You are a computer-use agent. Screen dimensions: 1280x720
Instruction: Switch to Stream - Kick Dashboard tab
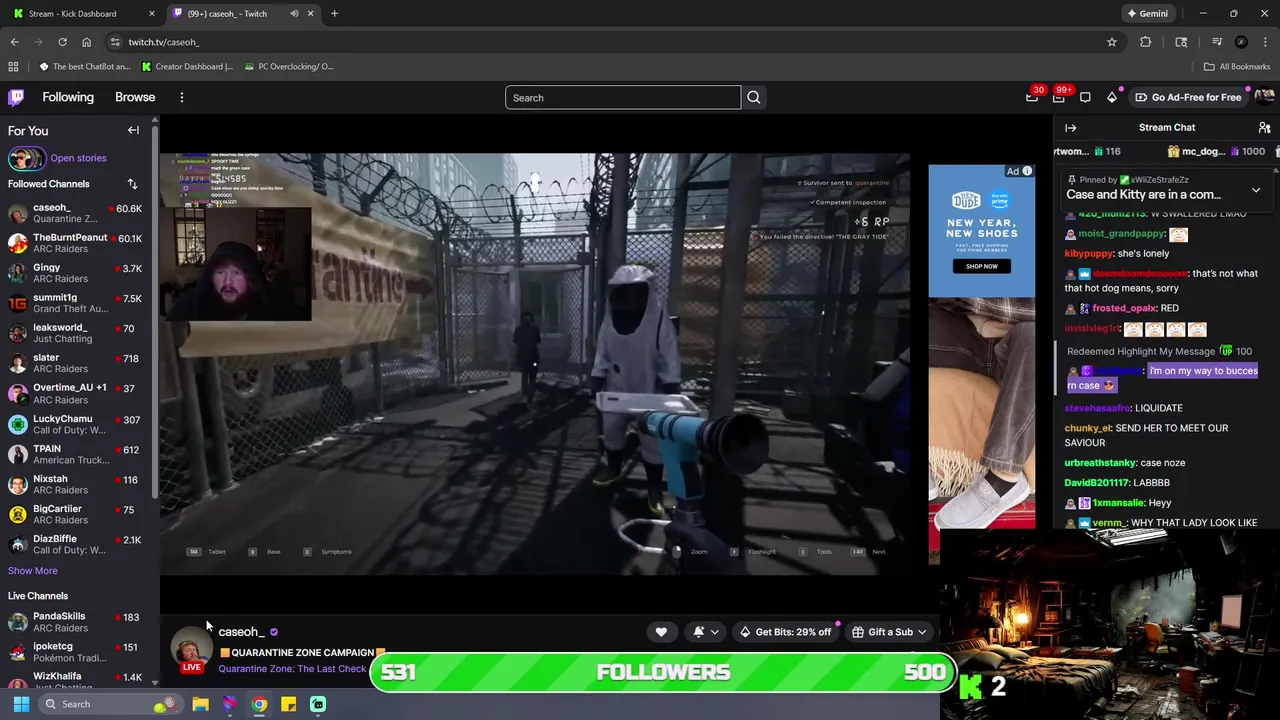click(x=82, y=13)
